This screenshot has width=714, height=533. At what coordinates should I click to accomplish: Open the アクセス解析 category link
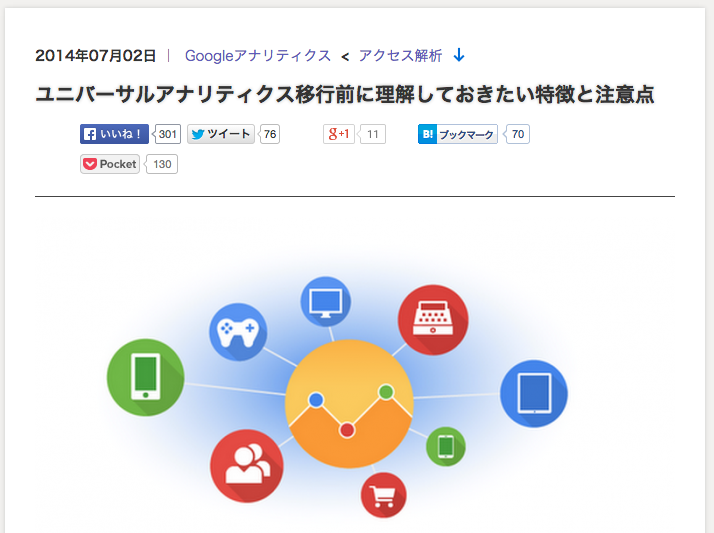point(400,56)
